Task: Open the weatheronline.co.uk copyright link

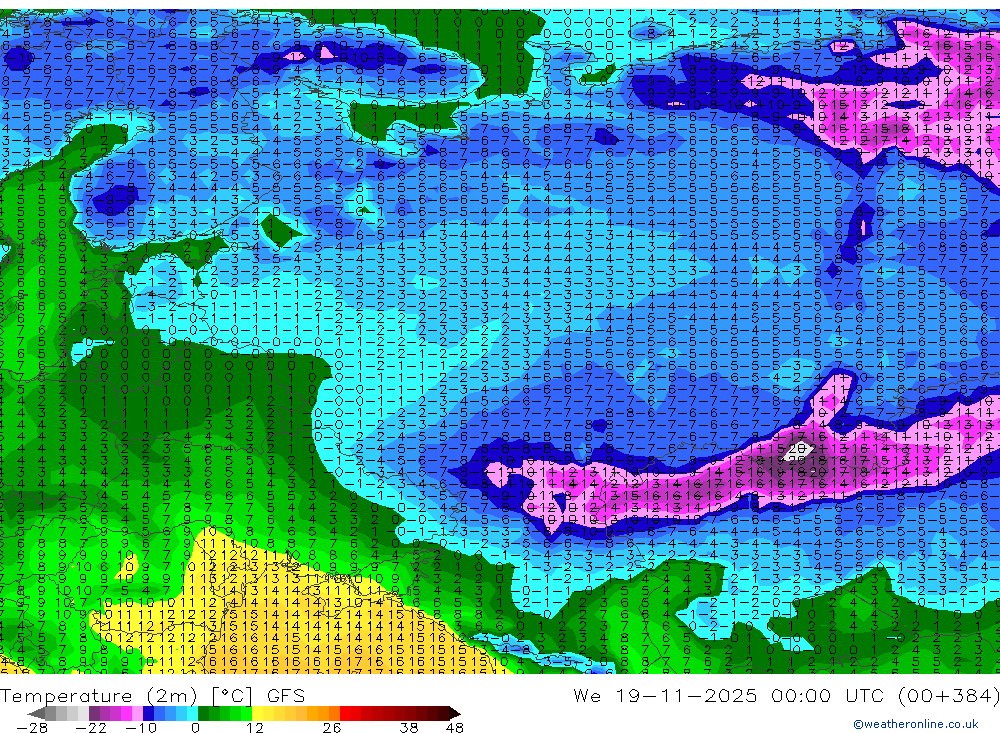Action: coord(916,724)
